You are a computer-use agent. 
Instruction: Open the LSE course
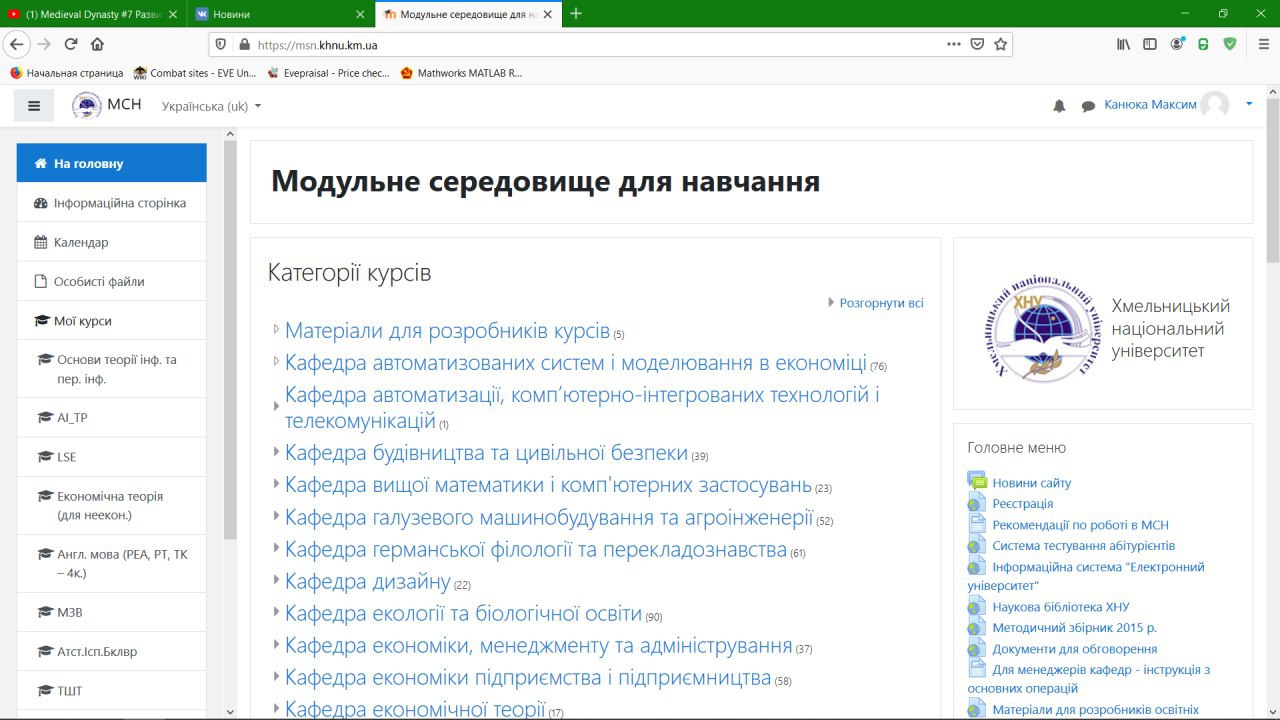click(111, 457)
